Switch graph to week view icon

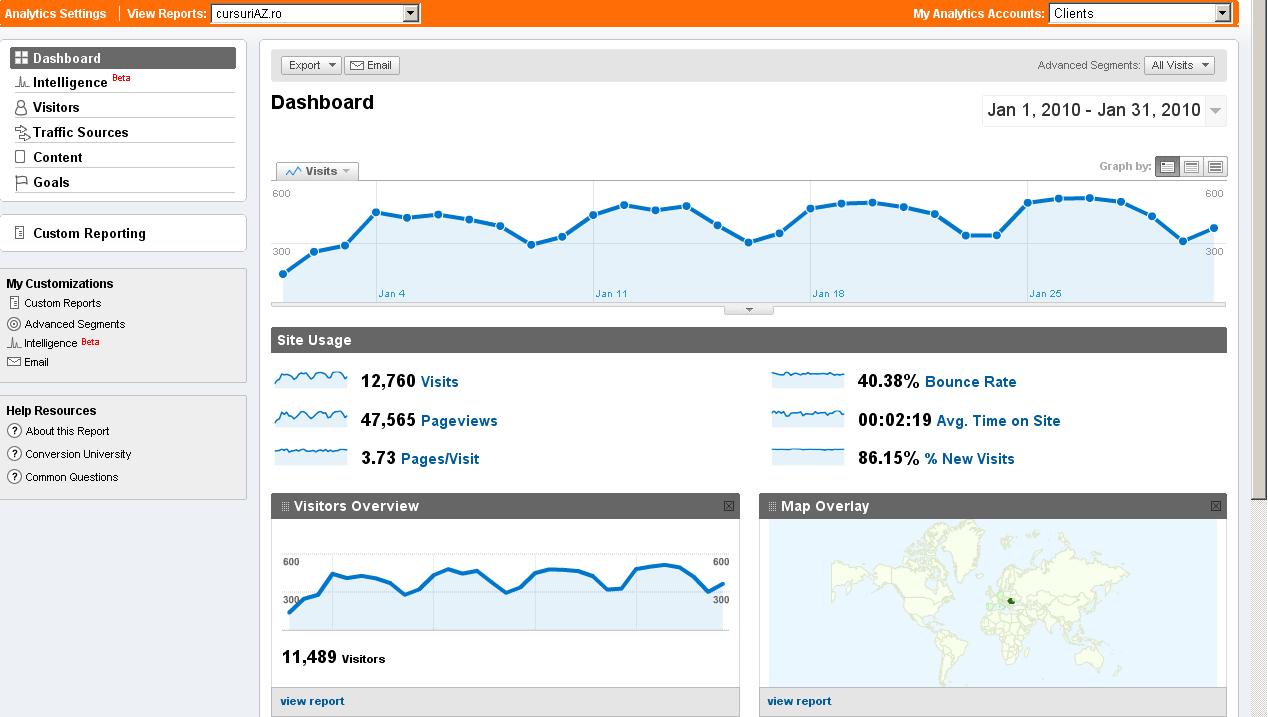[x=1191, y=167]
